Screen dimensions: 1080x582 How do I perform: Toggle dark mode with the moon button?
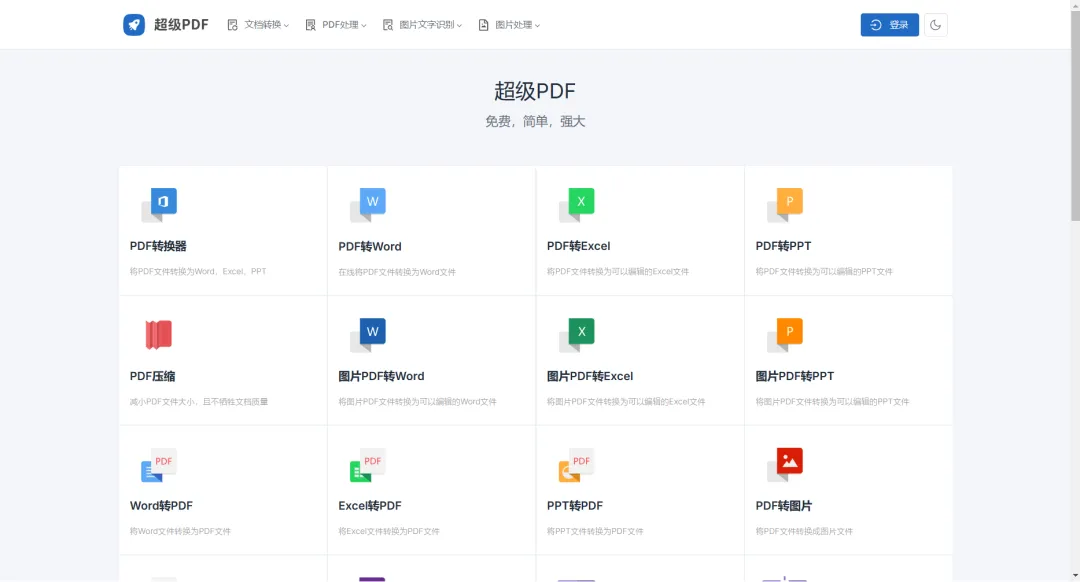[935, 25]
